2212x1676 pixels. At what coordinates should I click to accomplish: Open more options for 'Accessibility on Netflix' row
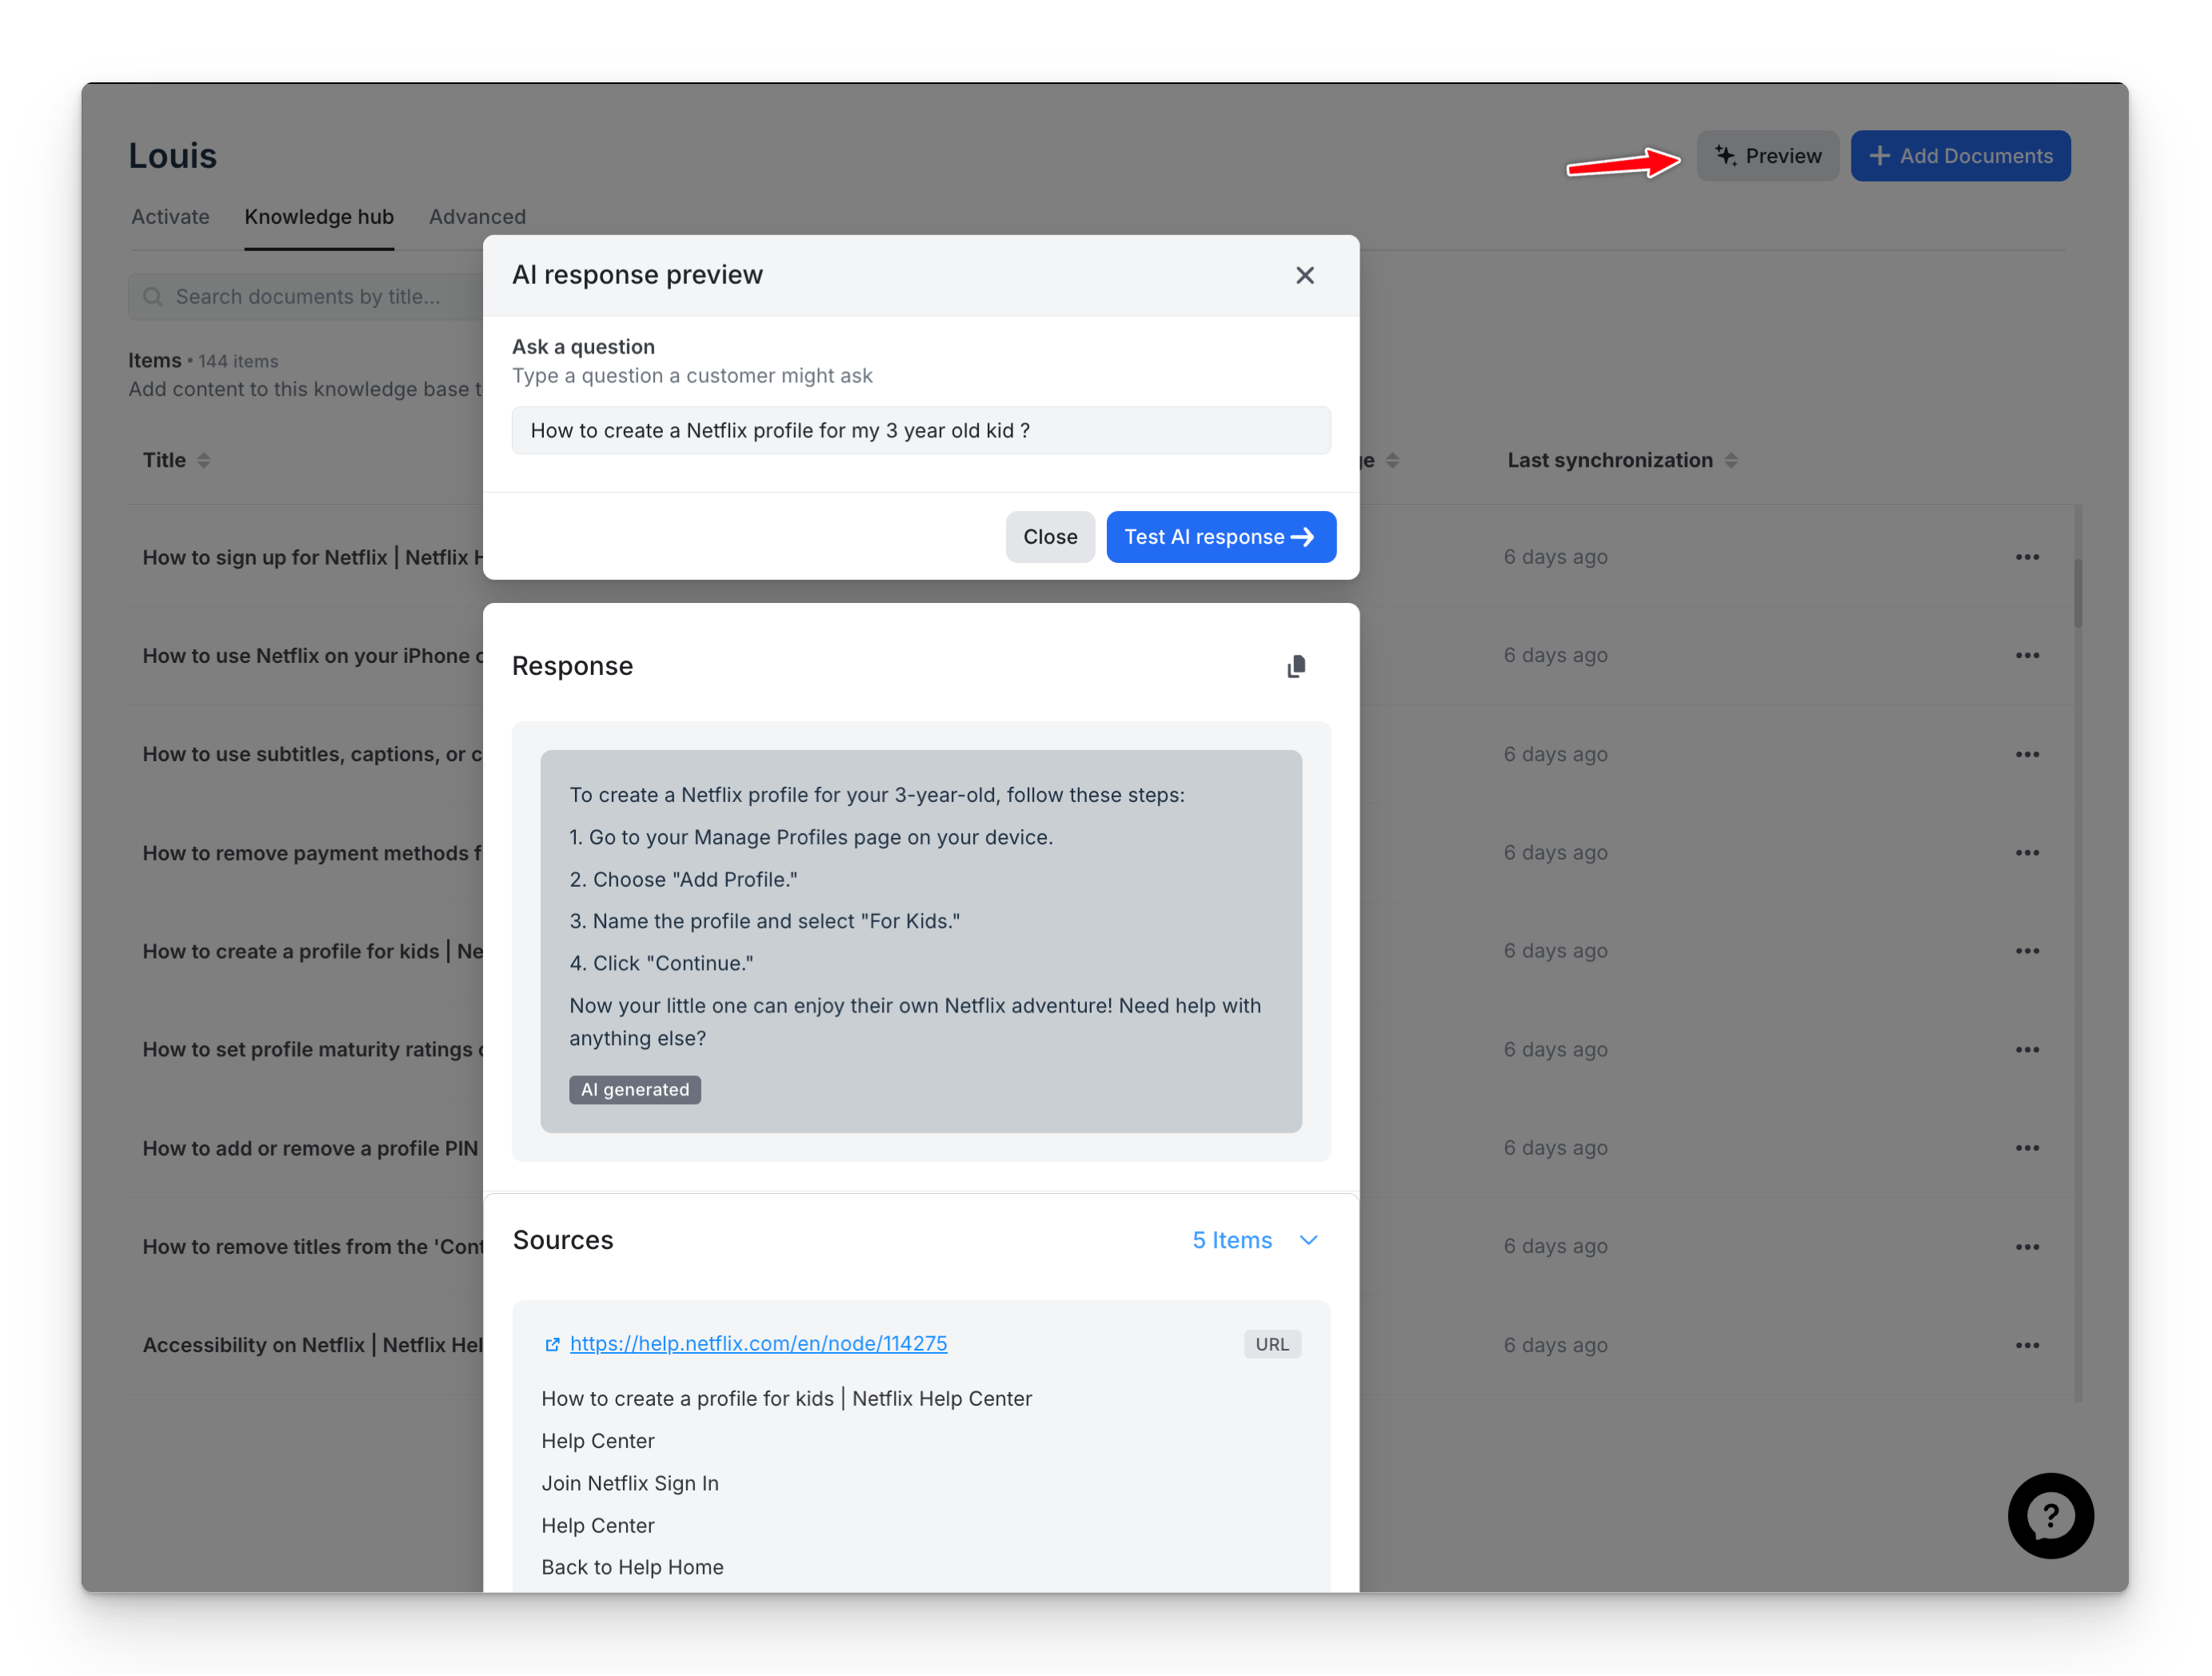[x=2026, y=1345]
